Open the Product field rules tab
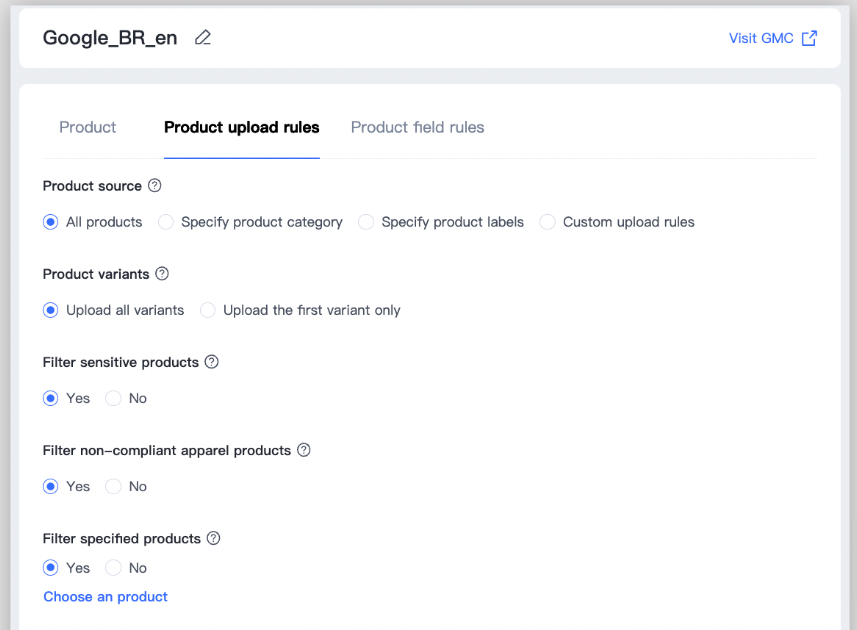The height and width of the screenshot is (630, 857). [417, 127]
